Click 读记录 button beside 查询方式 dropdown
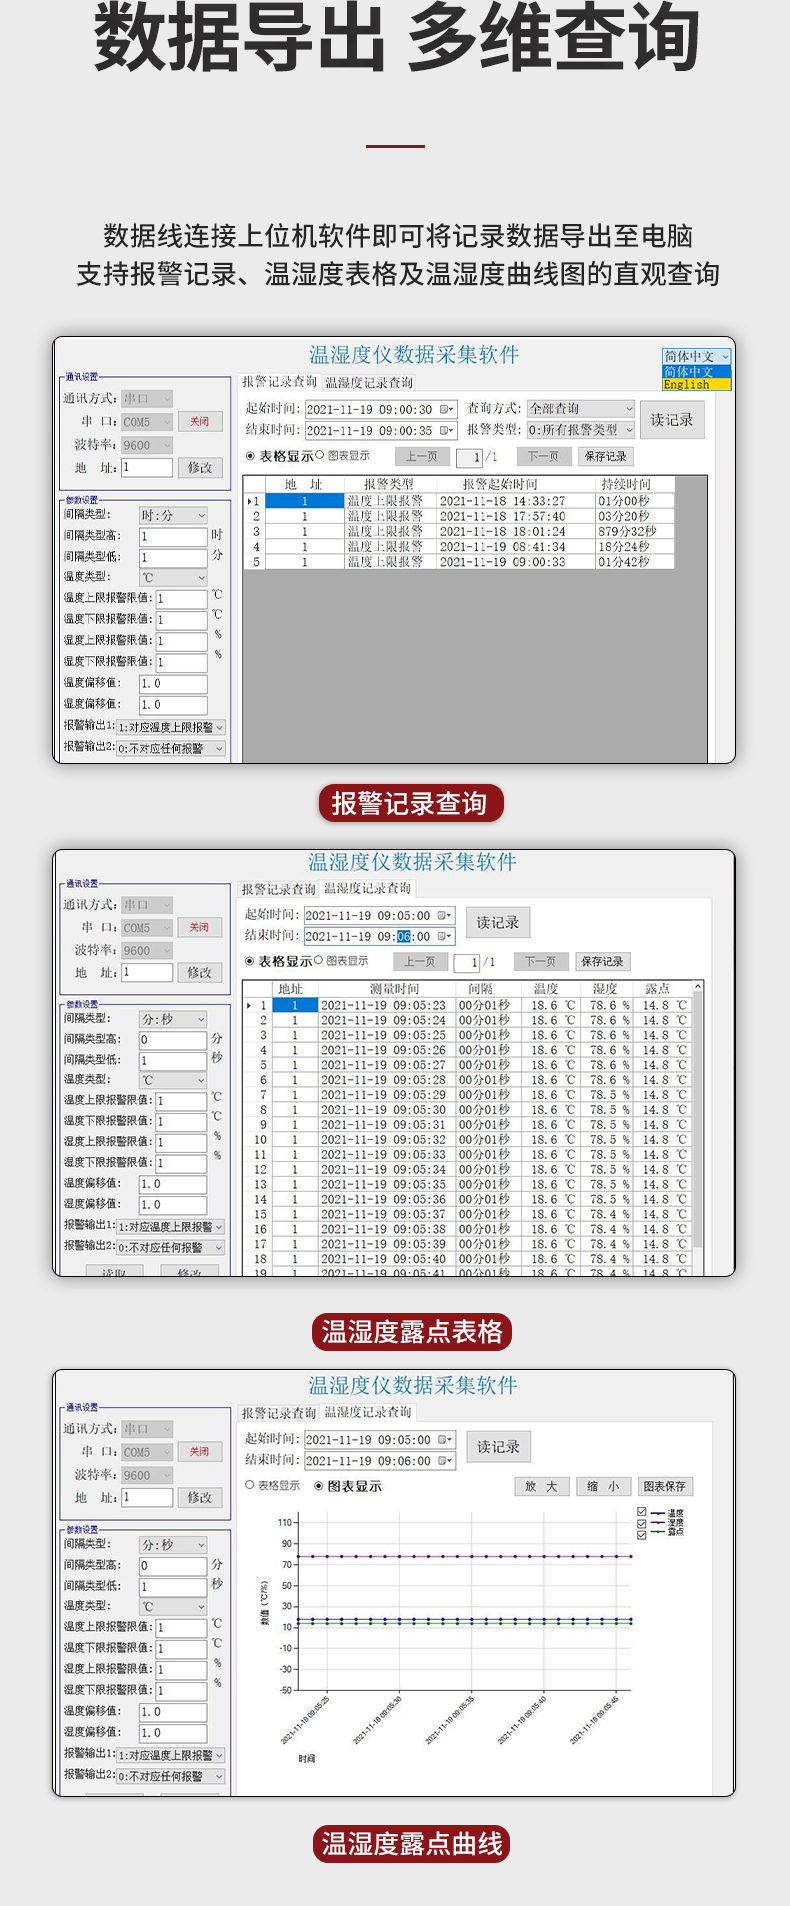Viewport: 790px width, 1906px height. [x=671, y=420]
